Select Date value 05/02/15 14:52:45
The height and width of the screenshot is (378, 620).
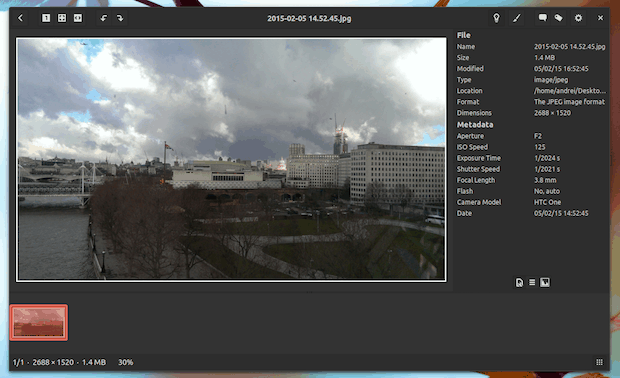[561, 214]
